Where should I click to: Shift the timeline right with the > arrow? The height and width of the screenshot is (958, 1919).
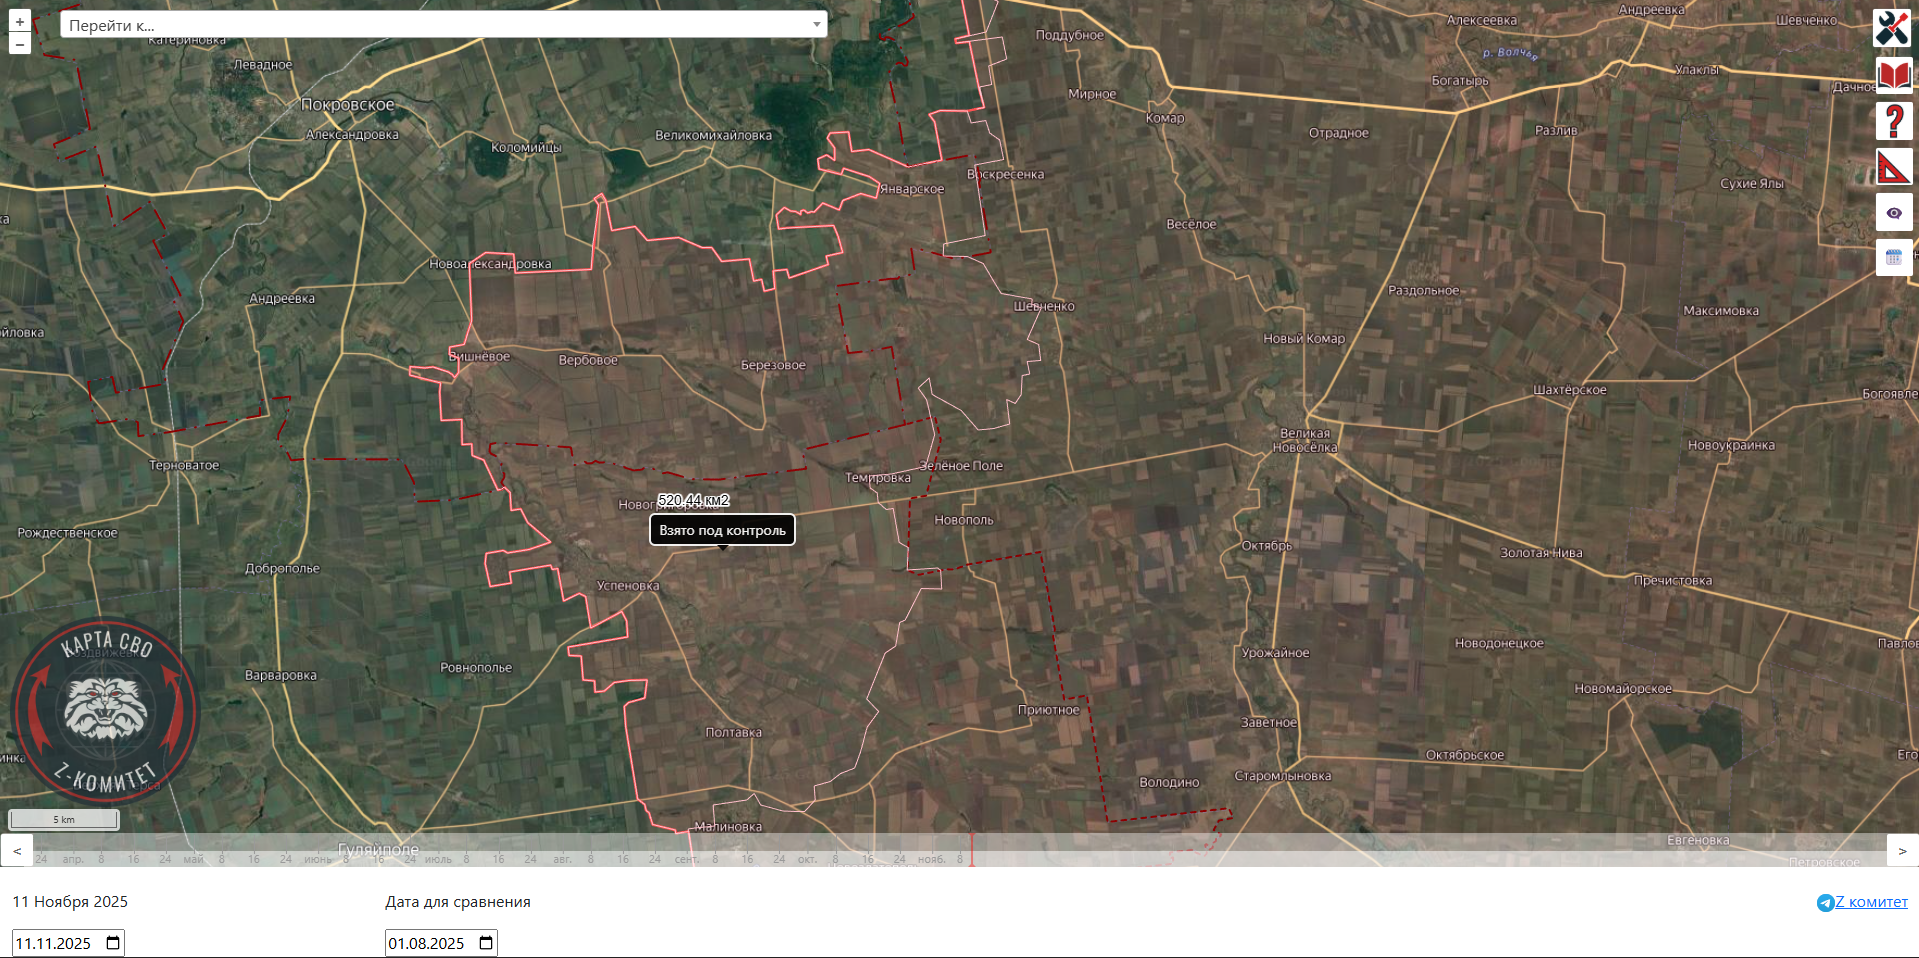(x=1902, y=851)
